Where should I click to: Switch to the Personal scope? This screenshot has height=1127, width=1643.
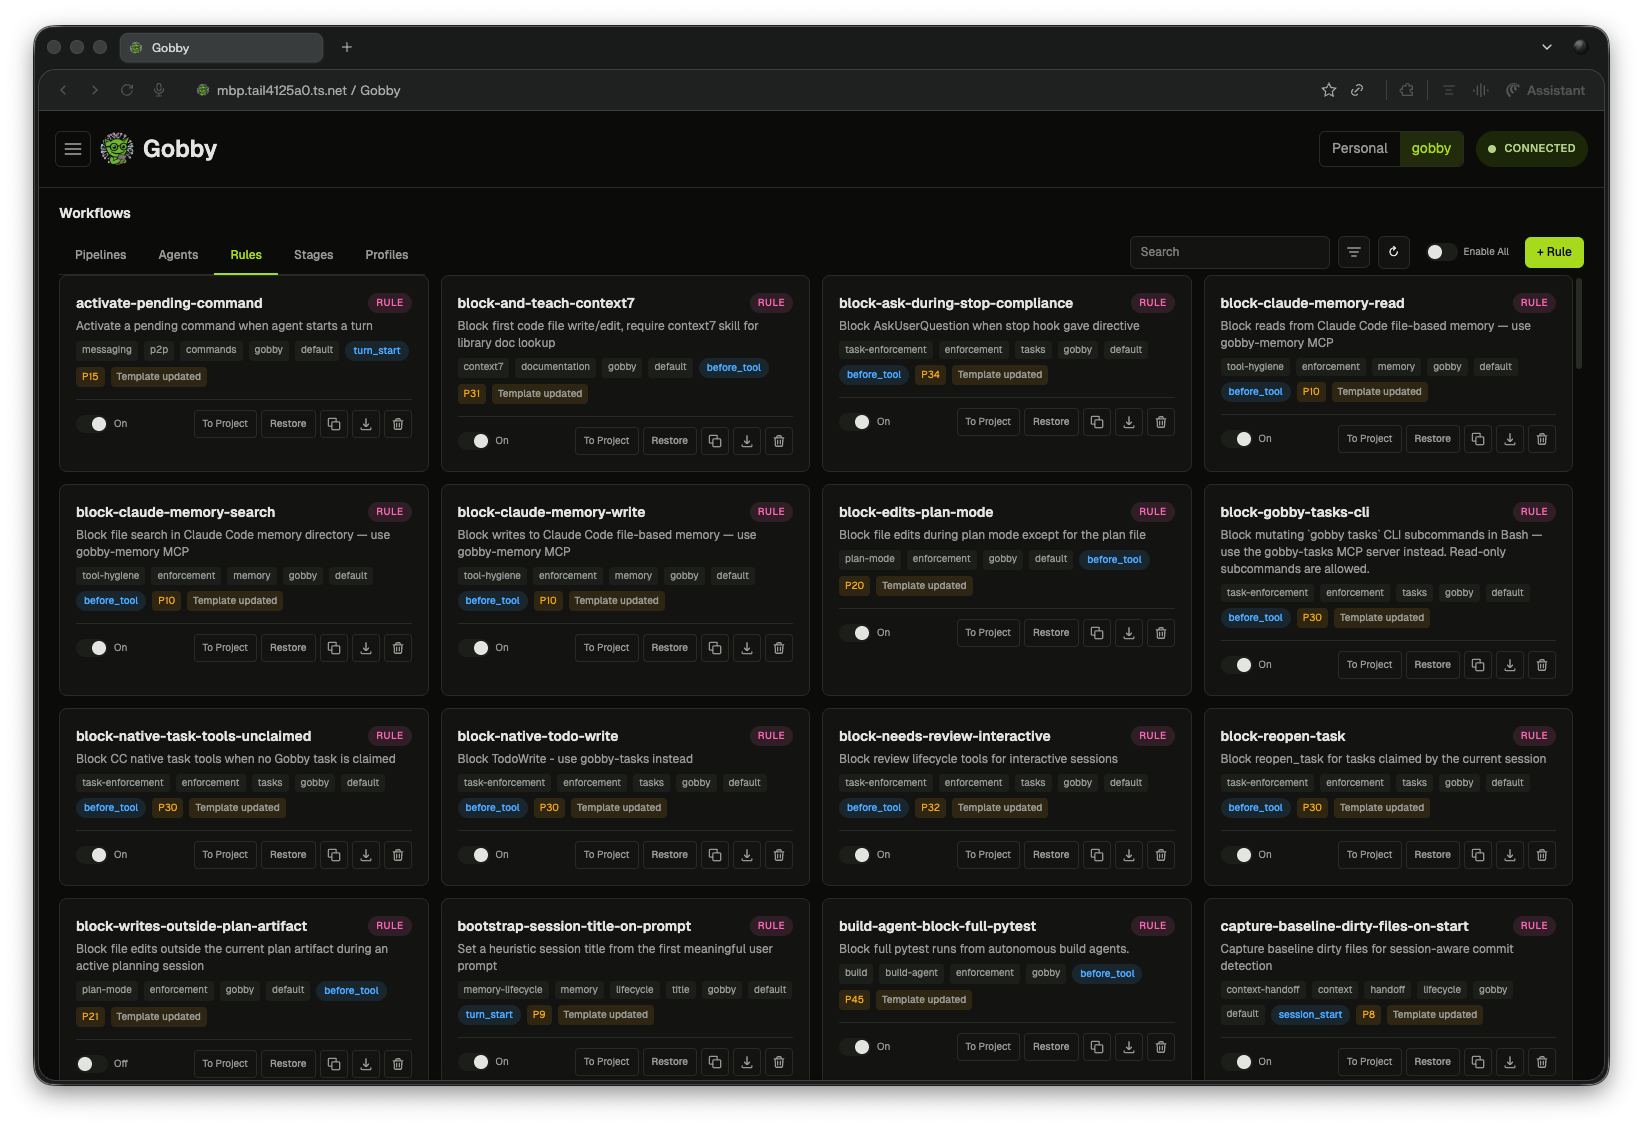(x=1360, y=149)
